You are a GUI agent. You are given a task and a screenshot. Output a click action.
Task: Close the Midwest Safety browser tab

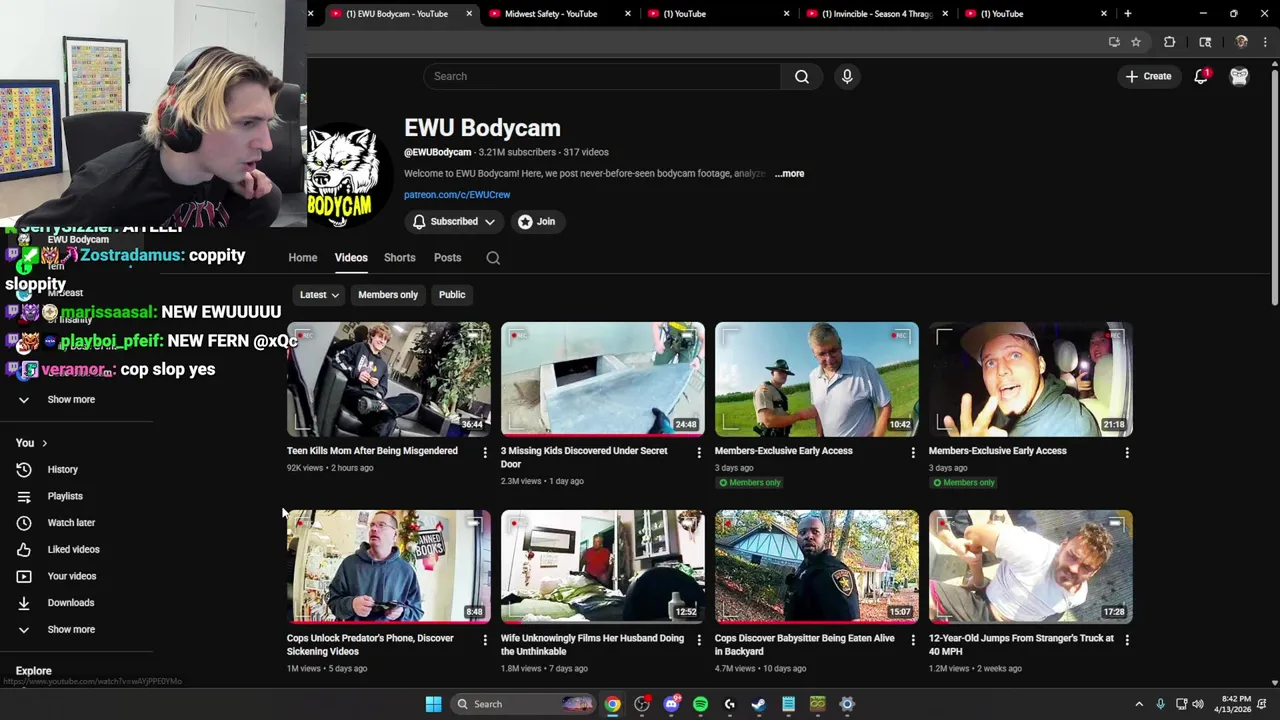[628, 14]
